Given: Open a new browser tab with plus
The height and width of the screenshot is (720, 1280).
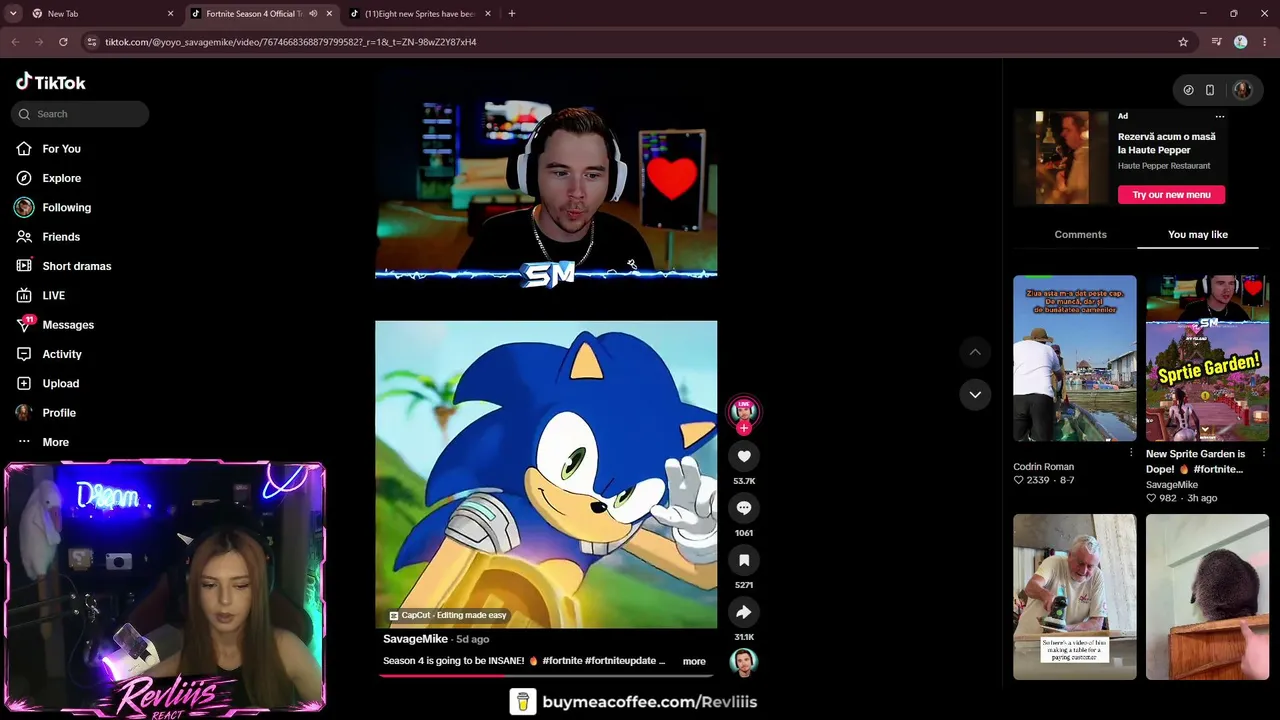Looking at the screenshot, I should tap(512, 14).
